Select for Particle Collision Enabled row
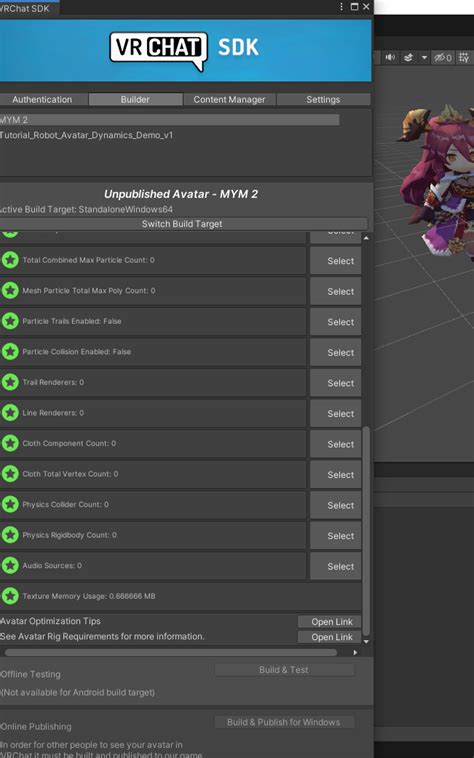This screenshot has height=758, width=474. [336, 352]
